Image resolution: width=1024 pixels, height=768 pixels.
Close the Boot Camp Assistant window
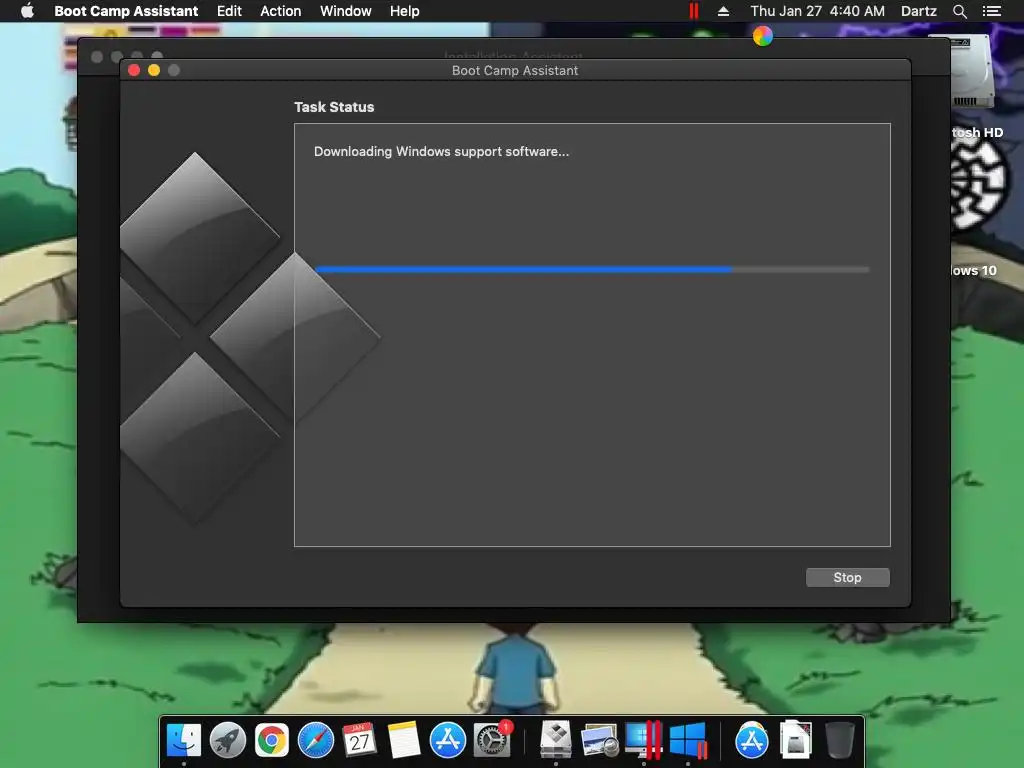tap(134, 70)
